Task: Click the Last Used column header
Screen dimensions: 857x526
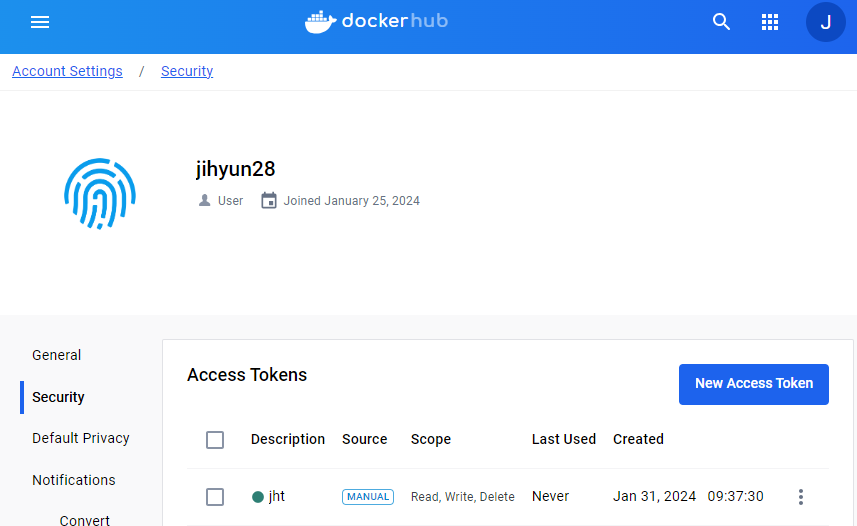Action: (x=563, y=439)
